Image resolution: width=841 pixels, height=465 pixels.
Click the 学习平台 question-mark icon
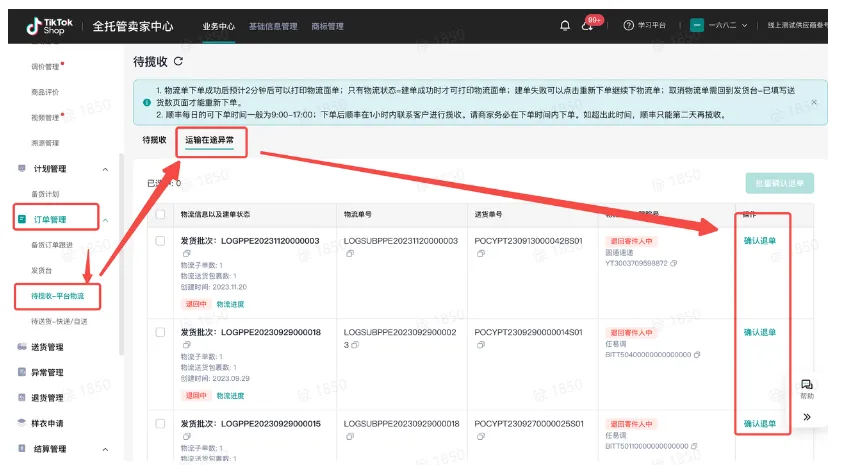(x=628, y=25)
